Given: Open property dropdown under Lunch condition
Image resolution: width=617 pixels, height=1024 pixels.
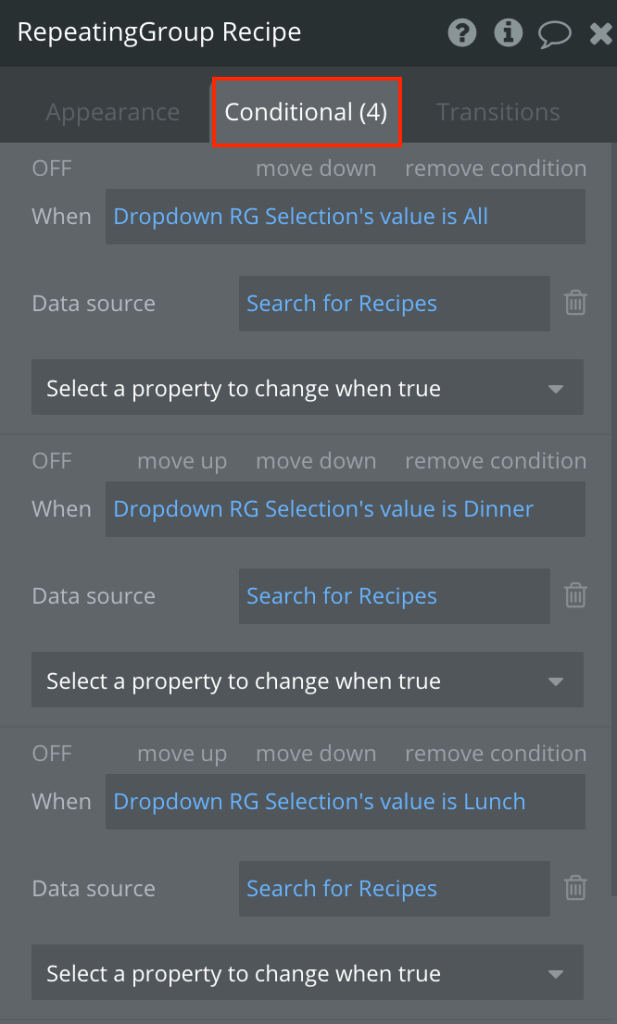Looking at the screenshot, I should point(307,974).
